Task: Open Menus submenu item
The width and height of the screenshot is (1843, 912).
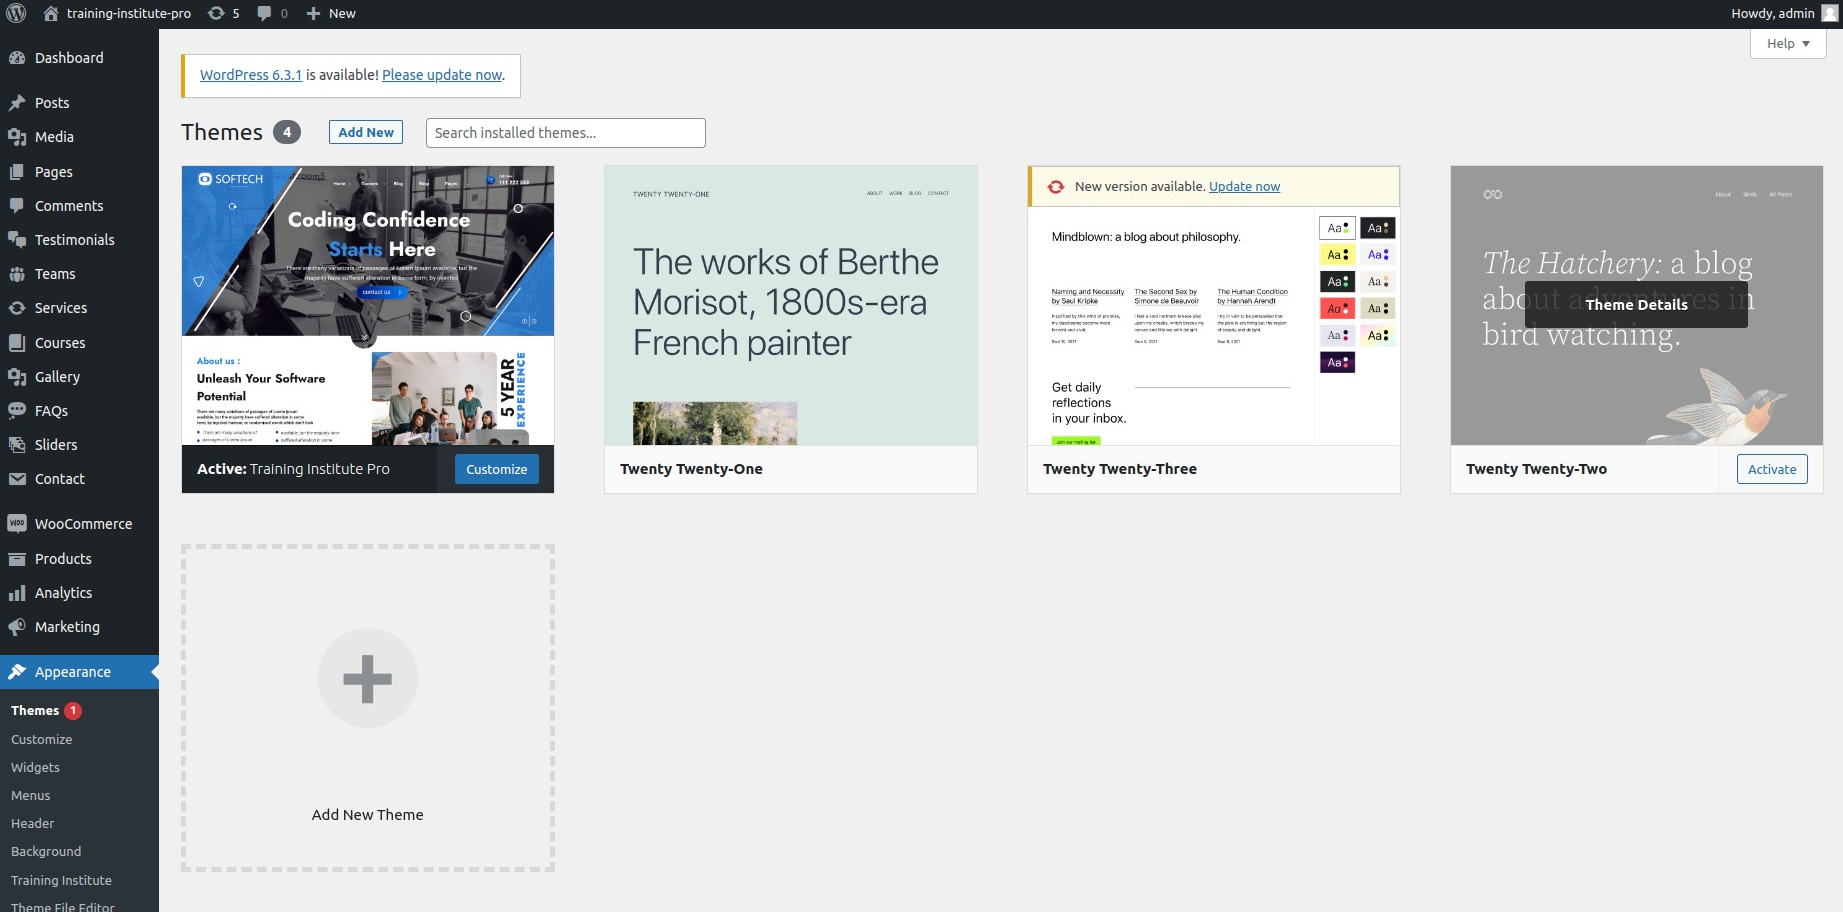Action: (31, 795)
